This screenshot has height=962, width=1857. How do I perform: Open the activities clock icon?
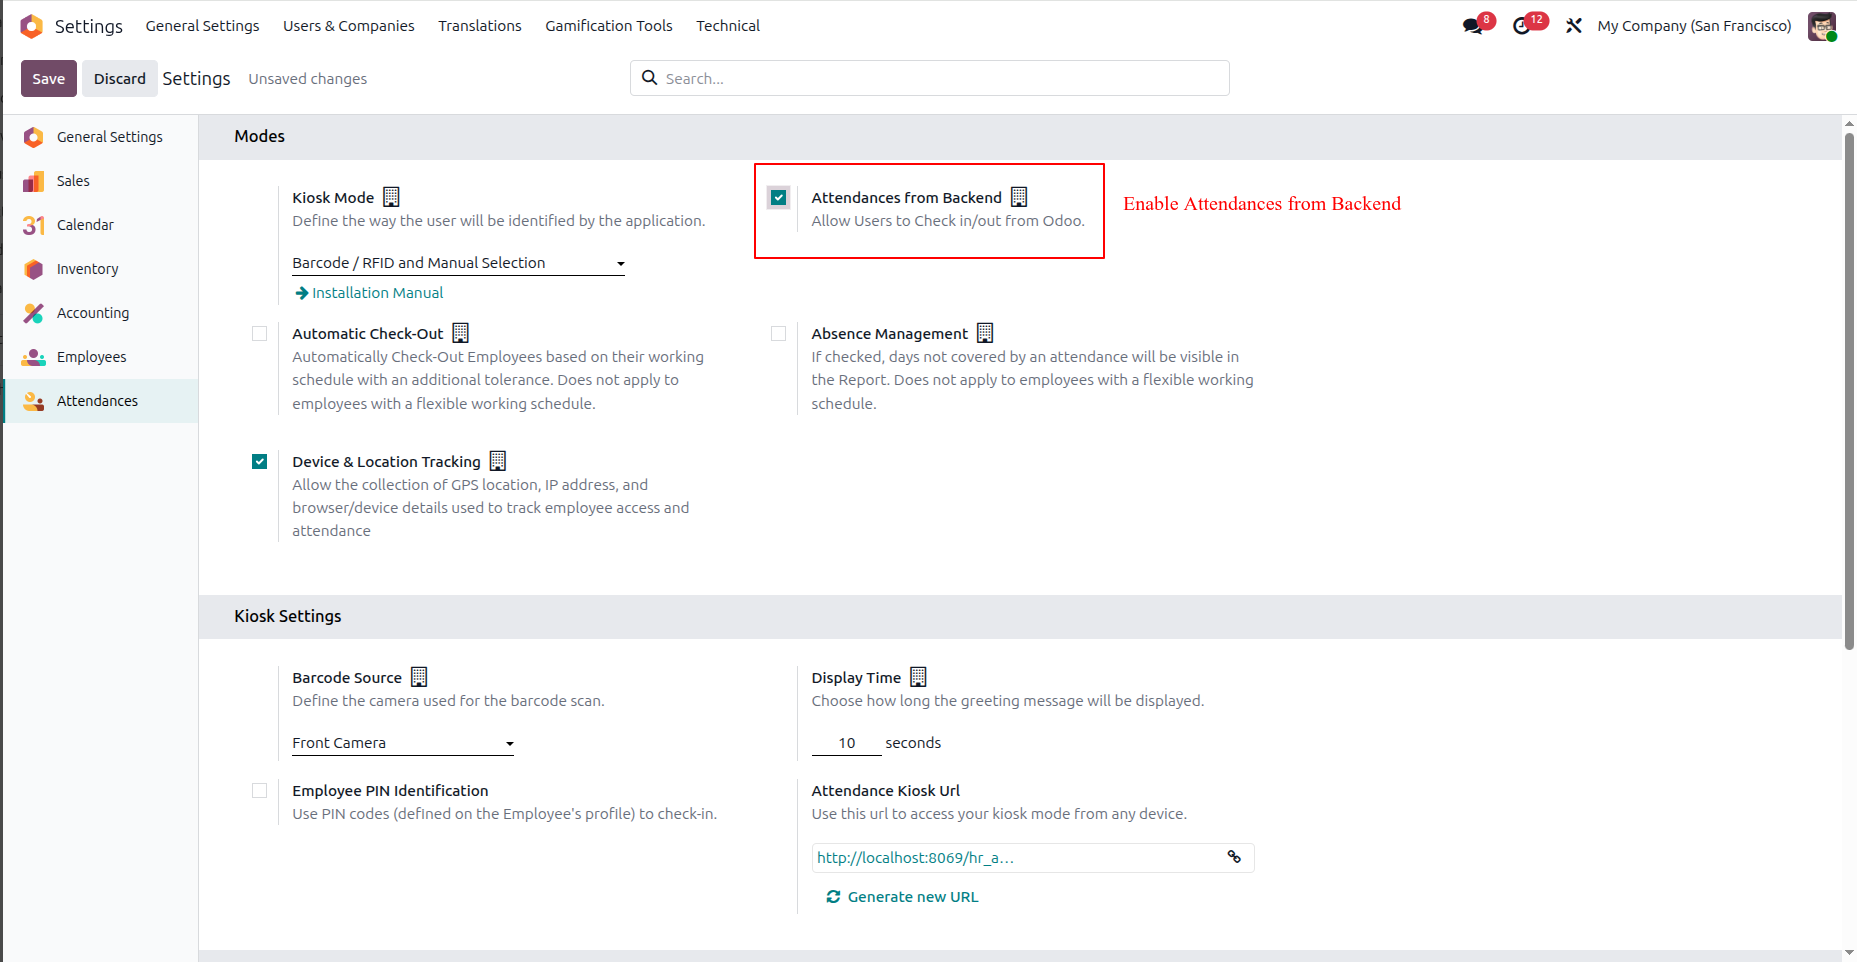[x=1522, y=26]
